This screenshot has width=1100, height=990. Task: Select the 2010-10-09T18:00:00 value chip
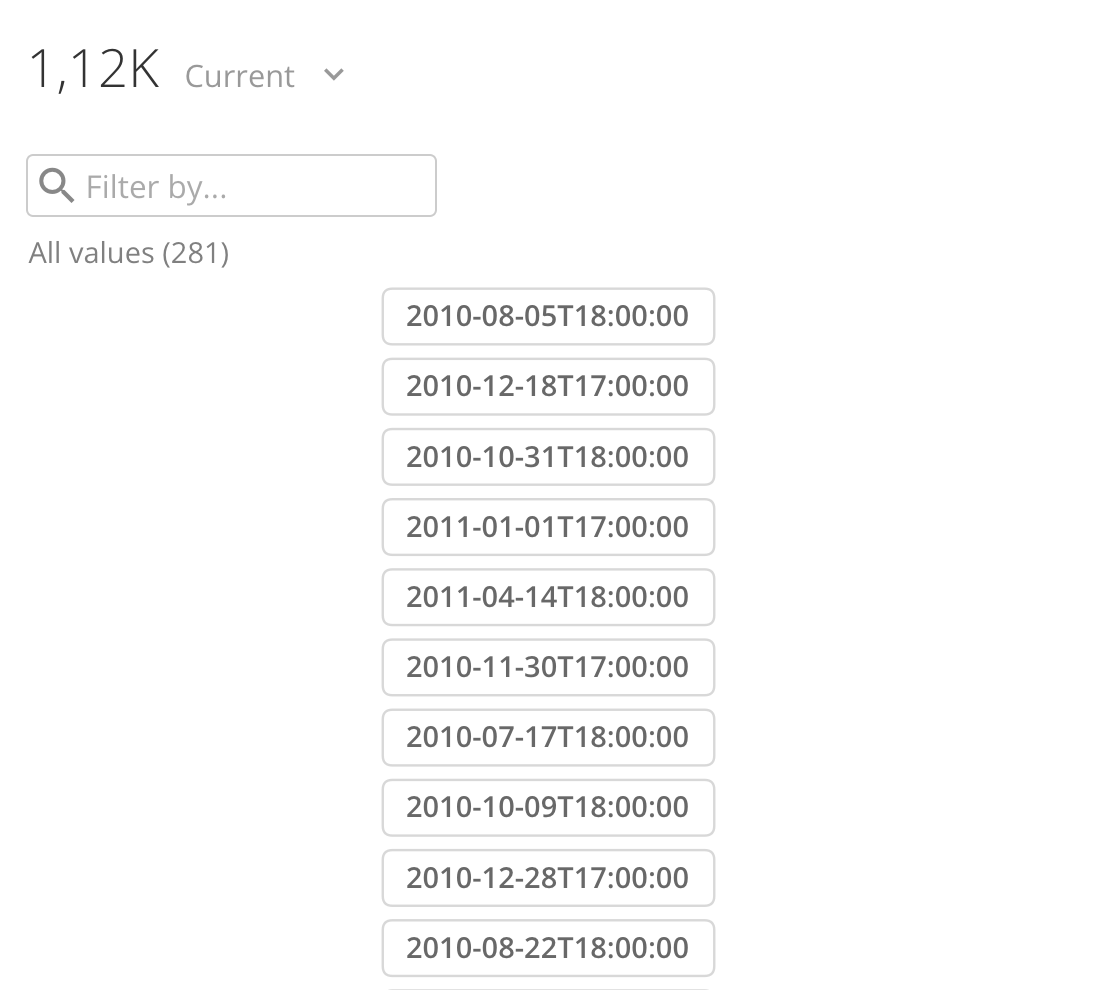(x=548, y=807)
